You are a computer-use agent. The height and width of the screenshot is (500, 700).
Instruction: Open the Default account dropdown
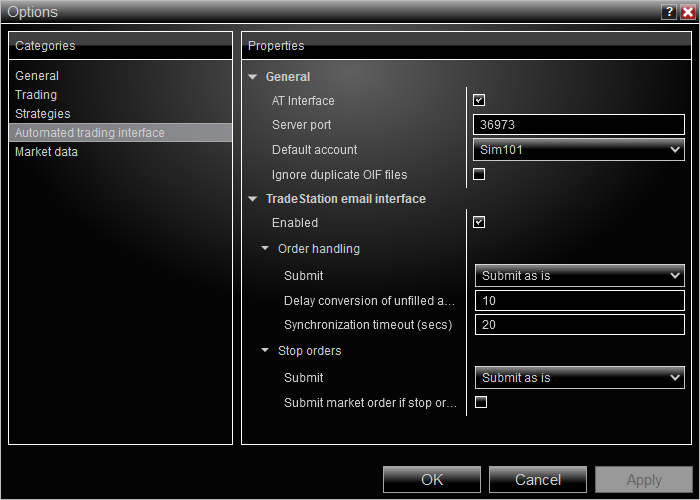click(x=579, y=150)
